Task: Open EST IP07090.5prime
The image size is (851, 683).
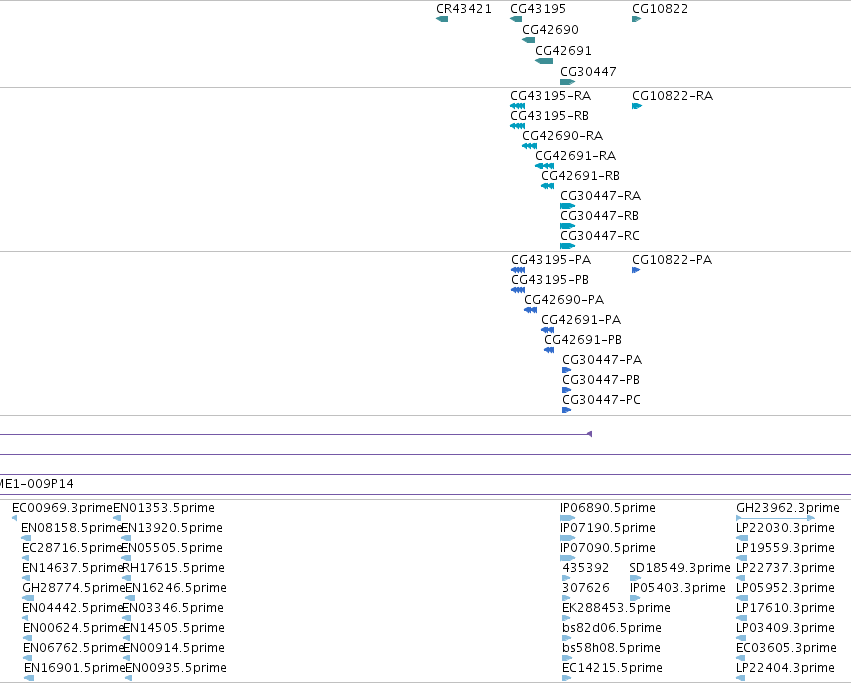Action: (568, 558)
